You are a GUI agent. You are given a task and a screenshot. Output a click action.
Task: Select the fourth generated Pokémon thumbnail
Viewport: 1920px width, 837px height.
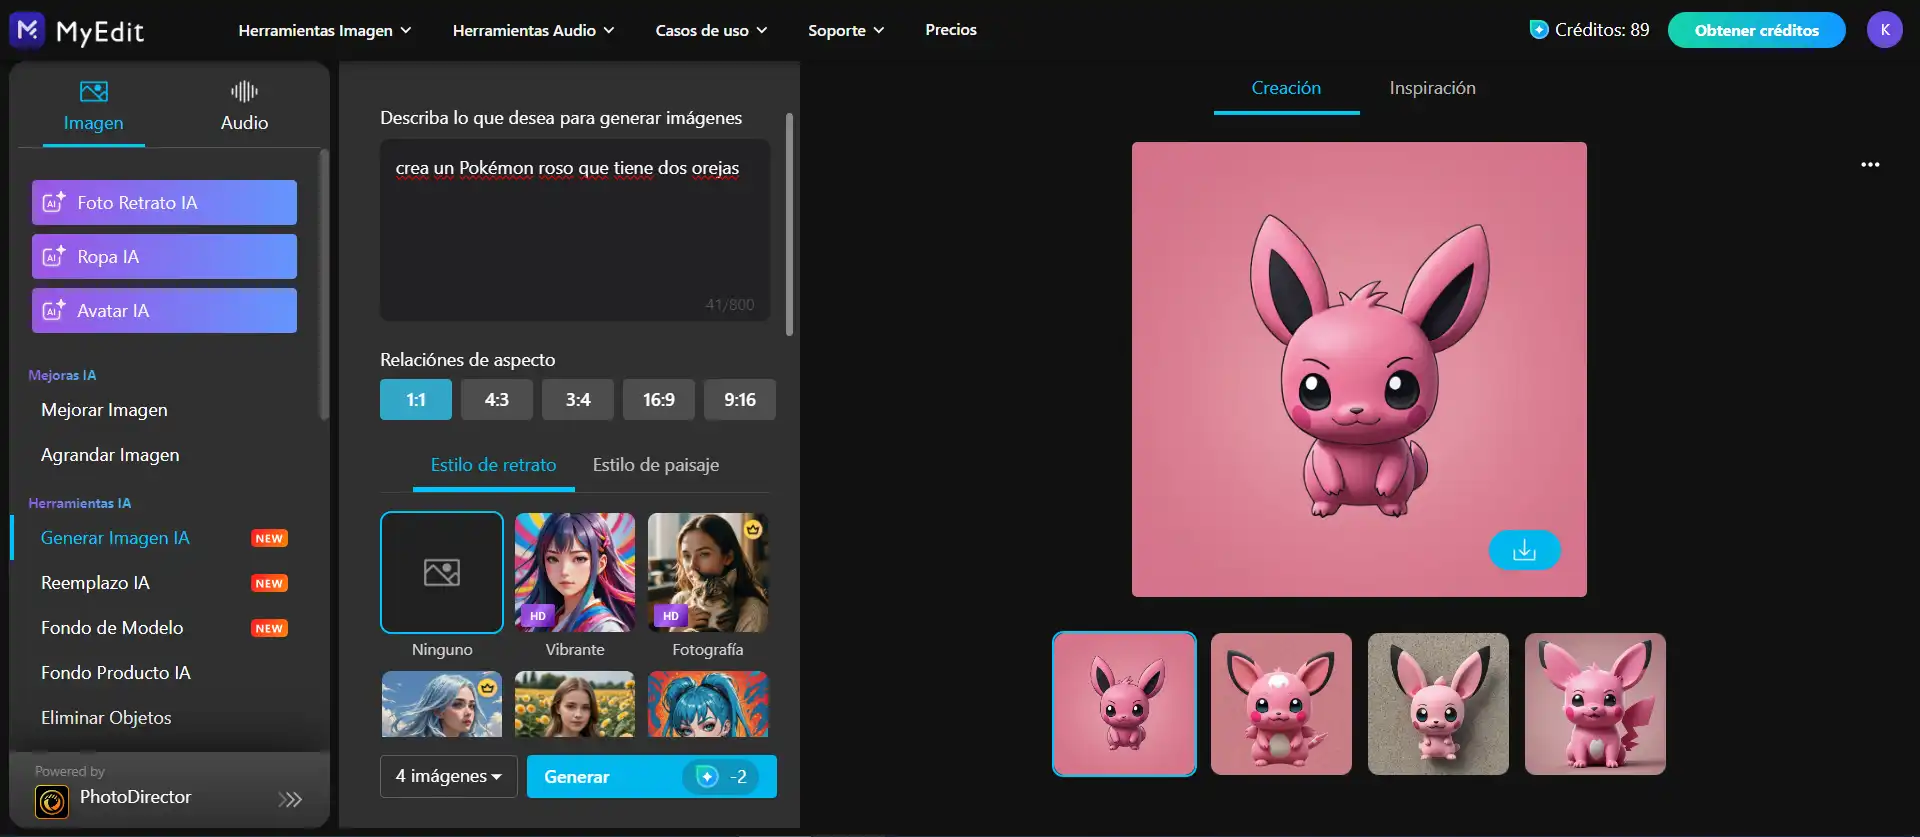[1595, 704]
